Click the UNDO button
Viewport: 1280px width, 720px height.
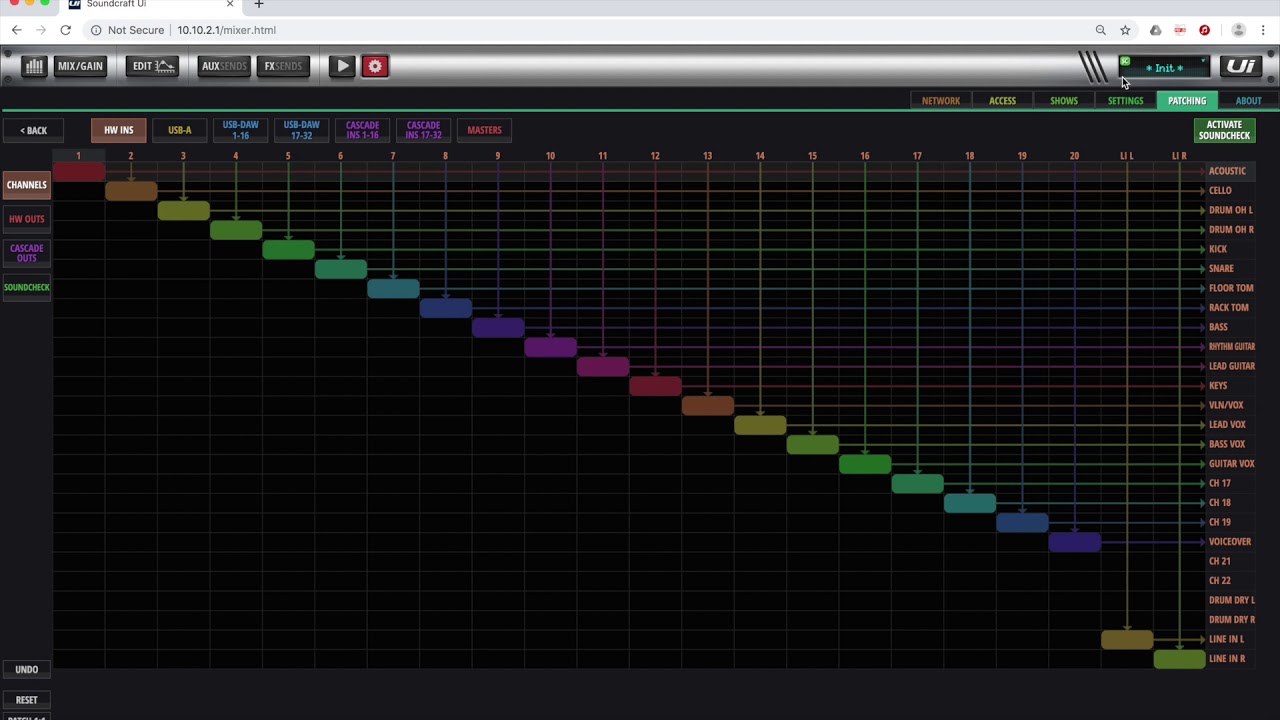[x=26, y=670]
